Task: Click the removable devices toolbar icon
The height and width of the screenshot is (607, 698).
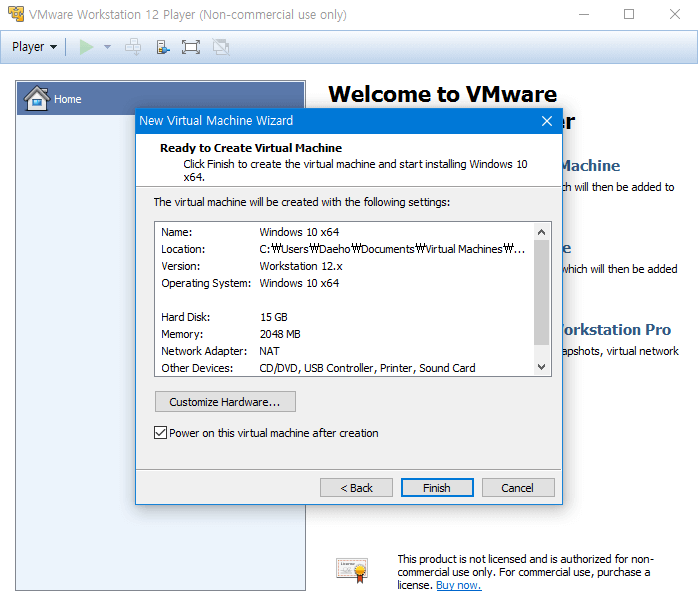Action: [x=162, y=47]
